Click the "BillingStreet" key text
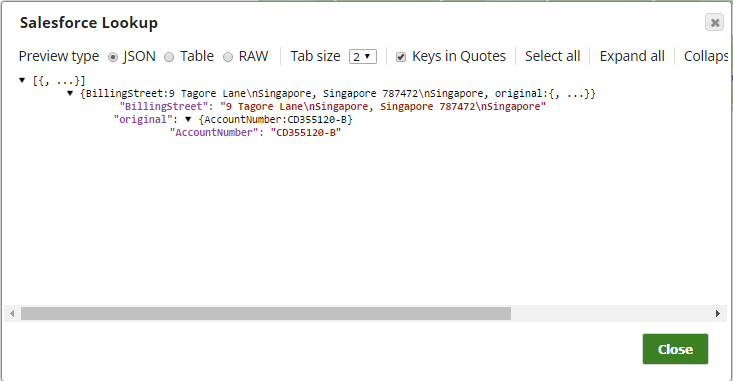Viewport: 733px width, 381px height. click(164, 107)
